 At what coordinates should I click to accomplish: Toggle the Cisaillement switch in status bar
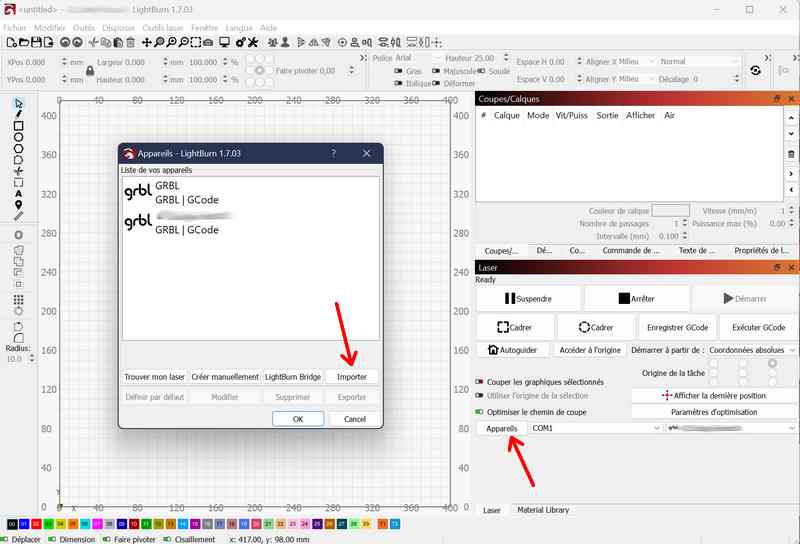coord(168,539)
